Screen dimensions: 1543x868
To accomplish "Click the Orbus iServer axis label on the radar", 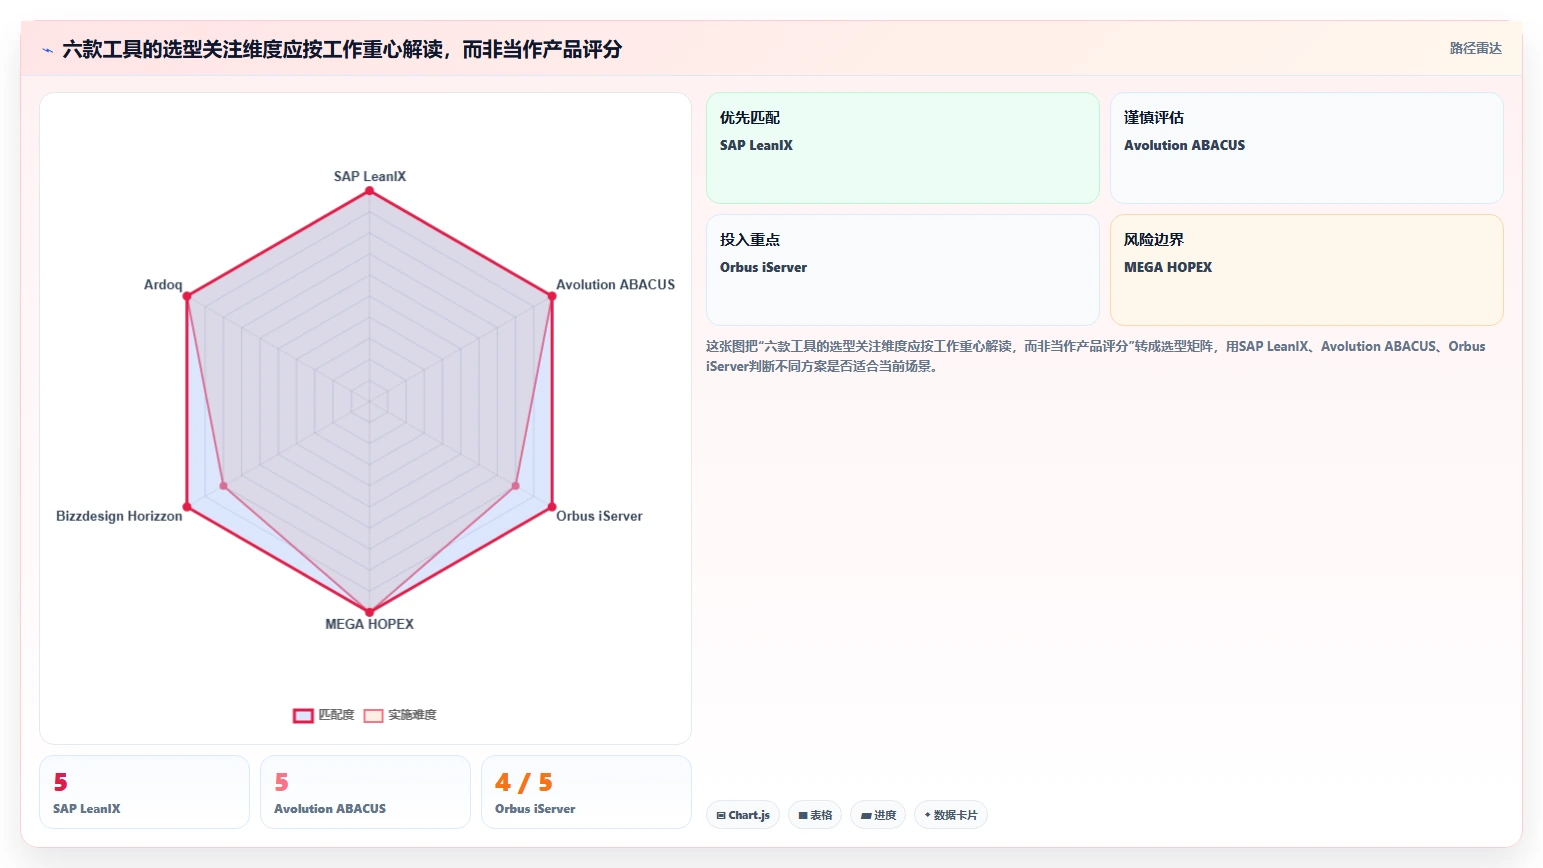I will (x=599, y=516).
